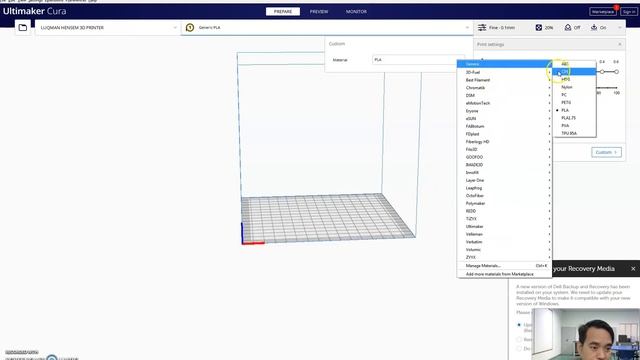Image resolution: width=640 pixels, height=360 pixels.
Task: Select PVA generic material
Action: (x=575, y=126)
